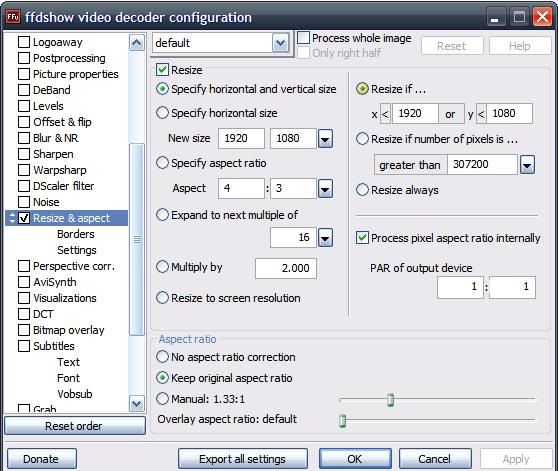Screen dimensions: 558x471
Task: Toggle the x less-than comparison button
Action: click(385, 114)
